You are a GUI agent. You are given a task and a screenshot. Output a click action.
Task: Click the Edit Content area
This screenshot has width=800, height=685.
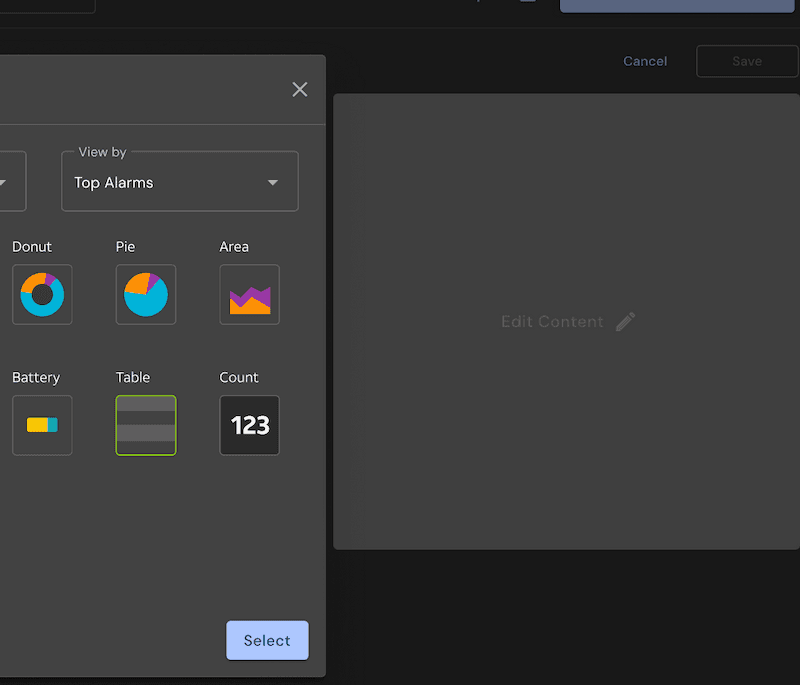(x=551, y=321)
